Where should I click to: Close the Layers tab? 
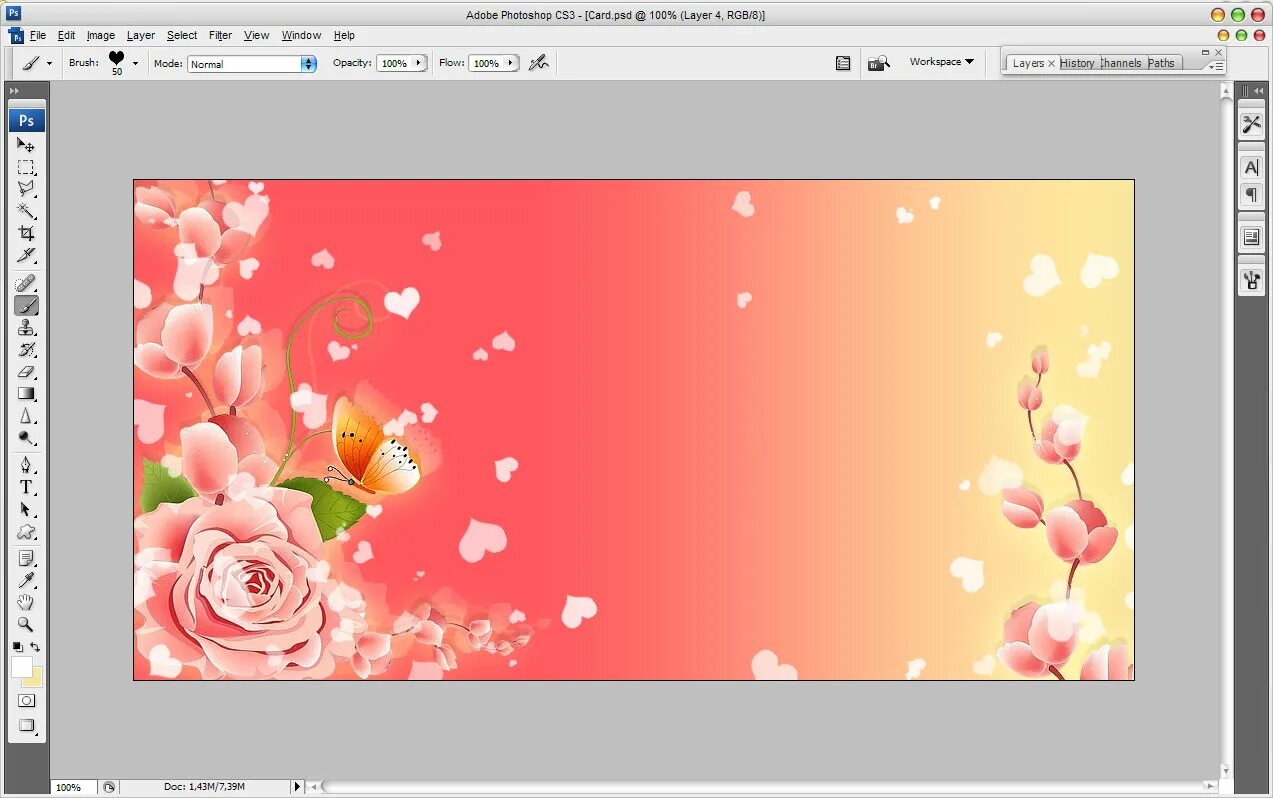[x=1051, y=63]
